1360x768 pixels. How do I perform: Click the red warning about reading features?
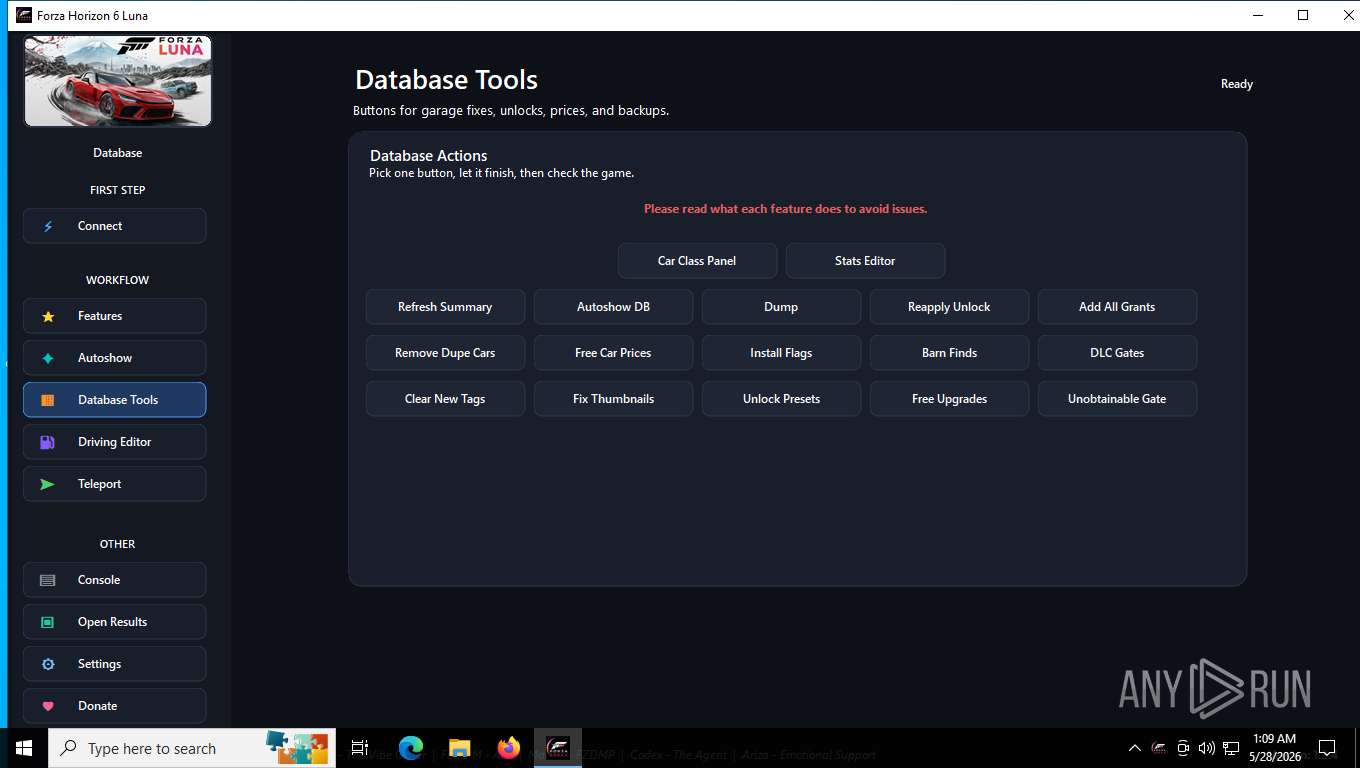(x=785, y=209)
